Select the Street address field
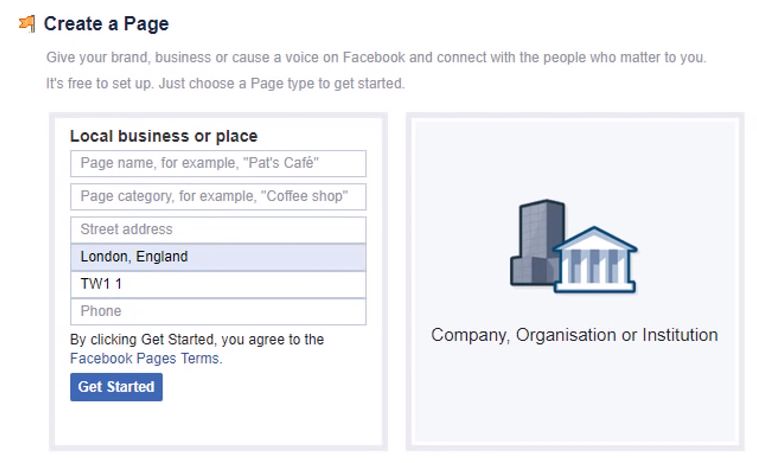The width and height of the screenshot is (757, 463). (x=218, y=230)
